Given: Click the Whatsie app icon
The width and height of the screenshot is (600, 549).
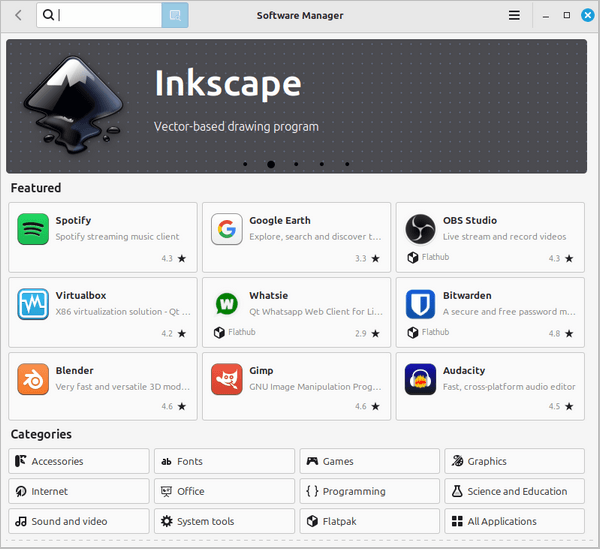Looking at the screenshot, I should coord(227,304).
